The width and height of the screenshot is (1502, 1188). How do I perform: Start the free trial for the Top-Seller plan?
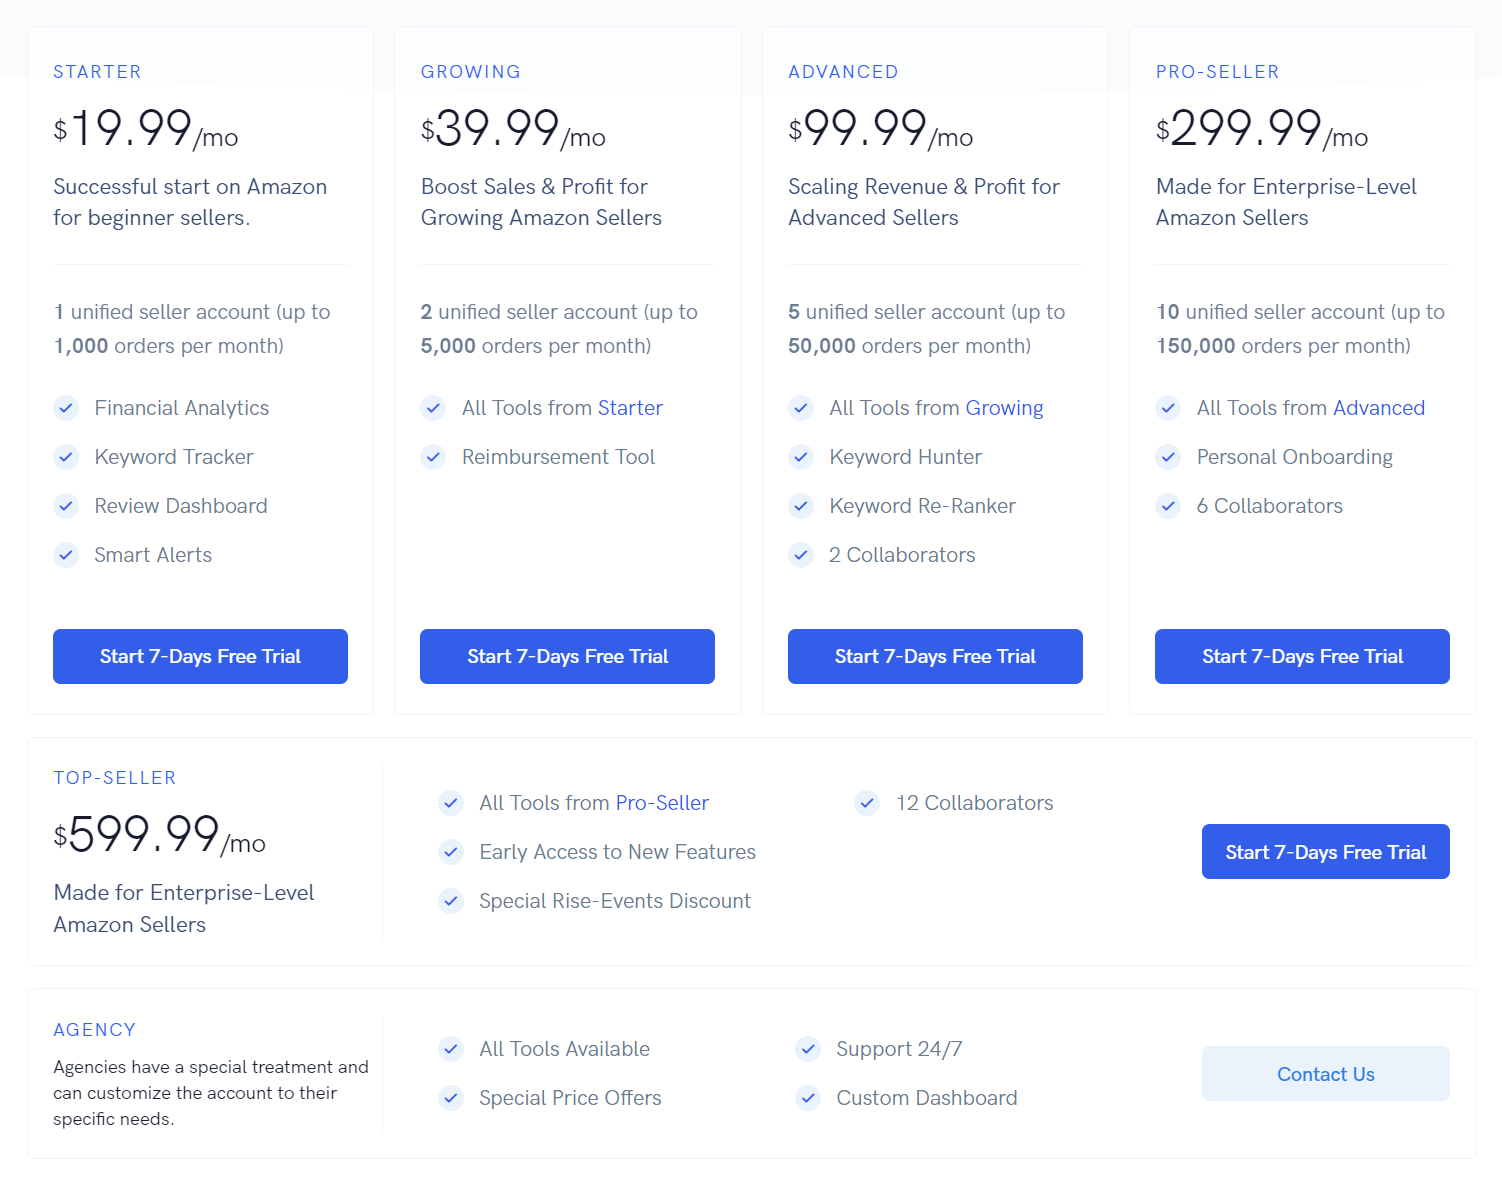point(1325,851)
